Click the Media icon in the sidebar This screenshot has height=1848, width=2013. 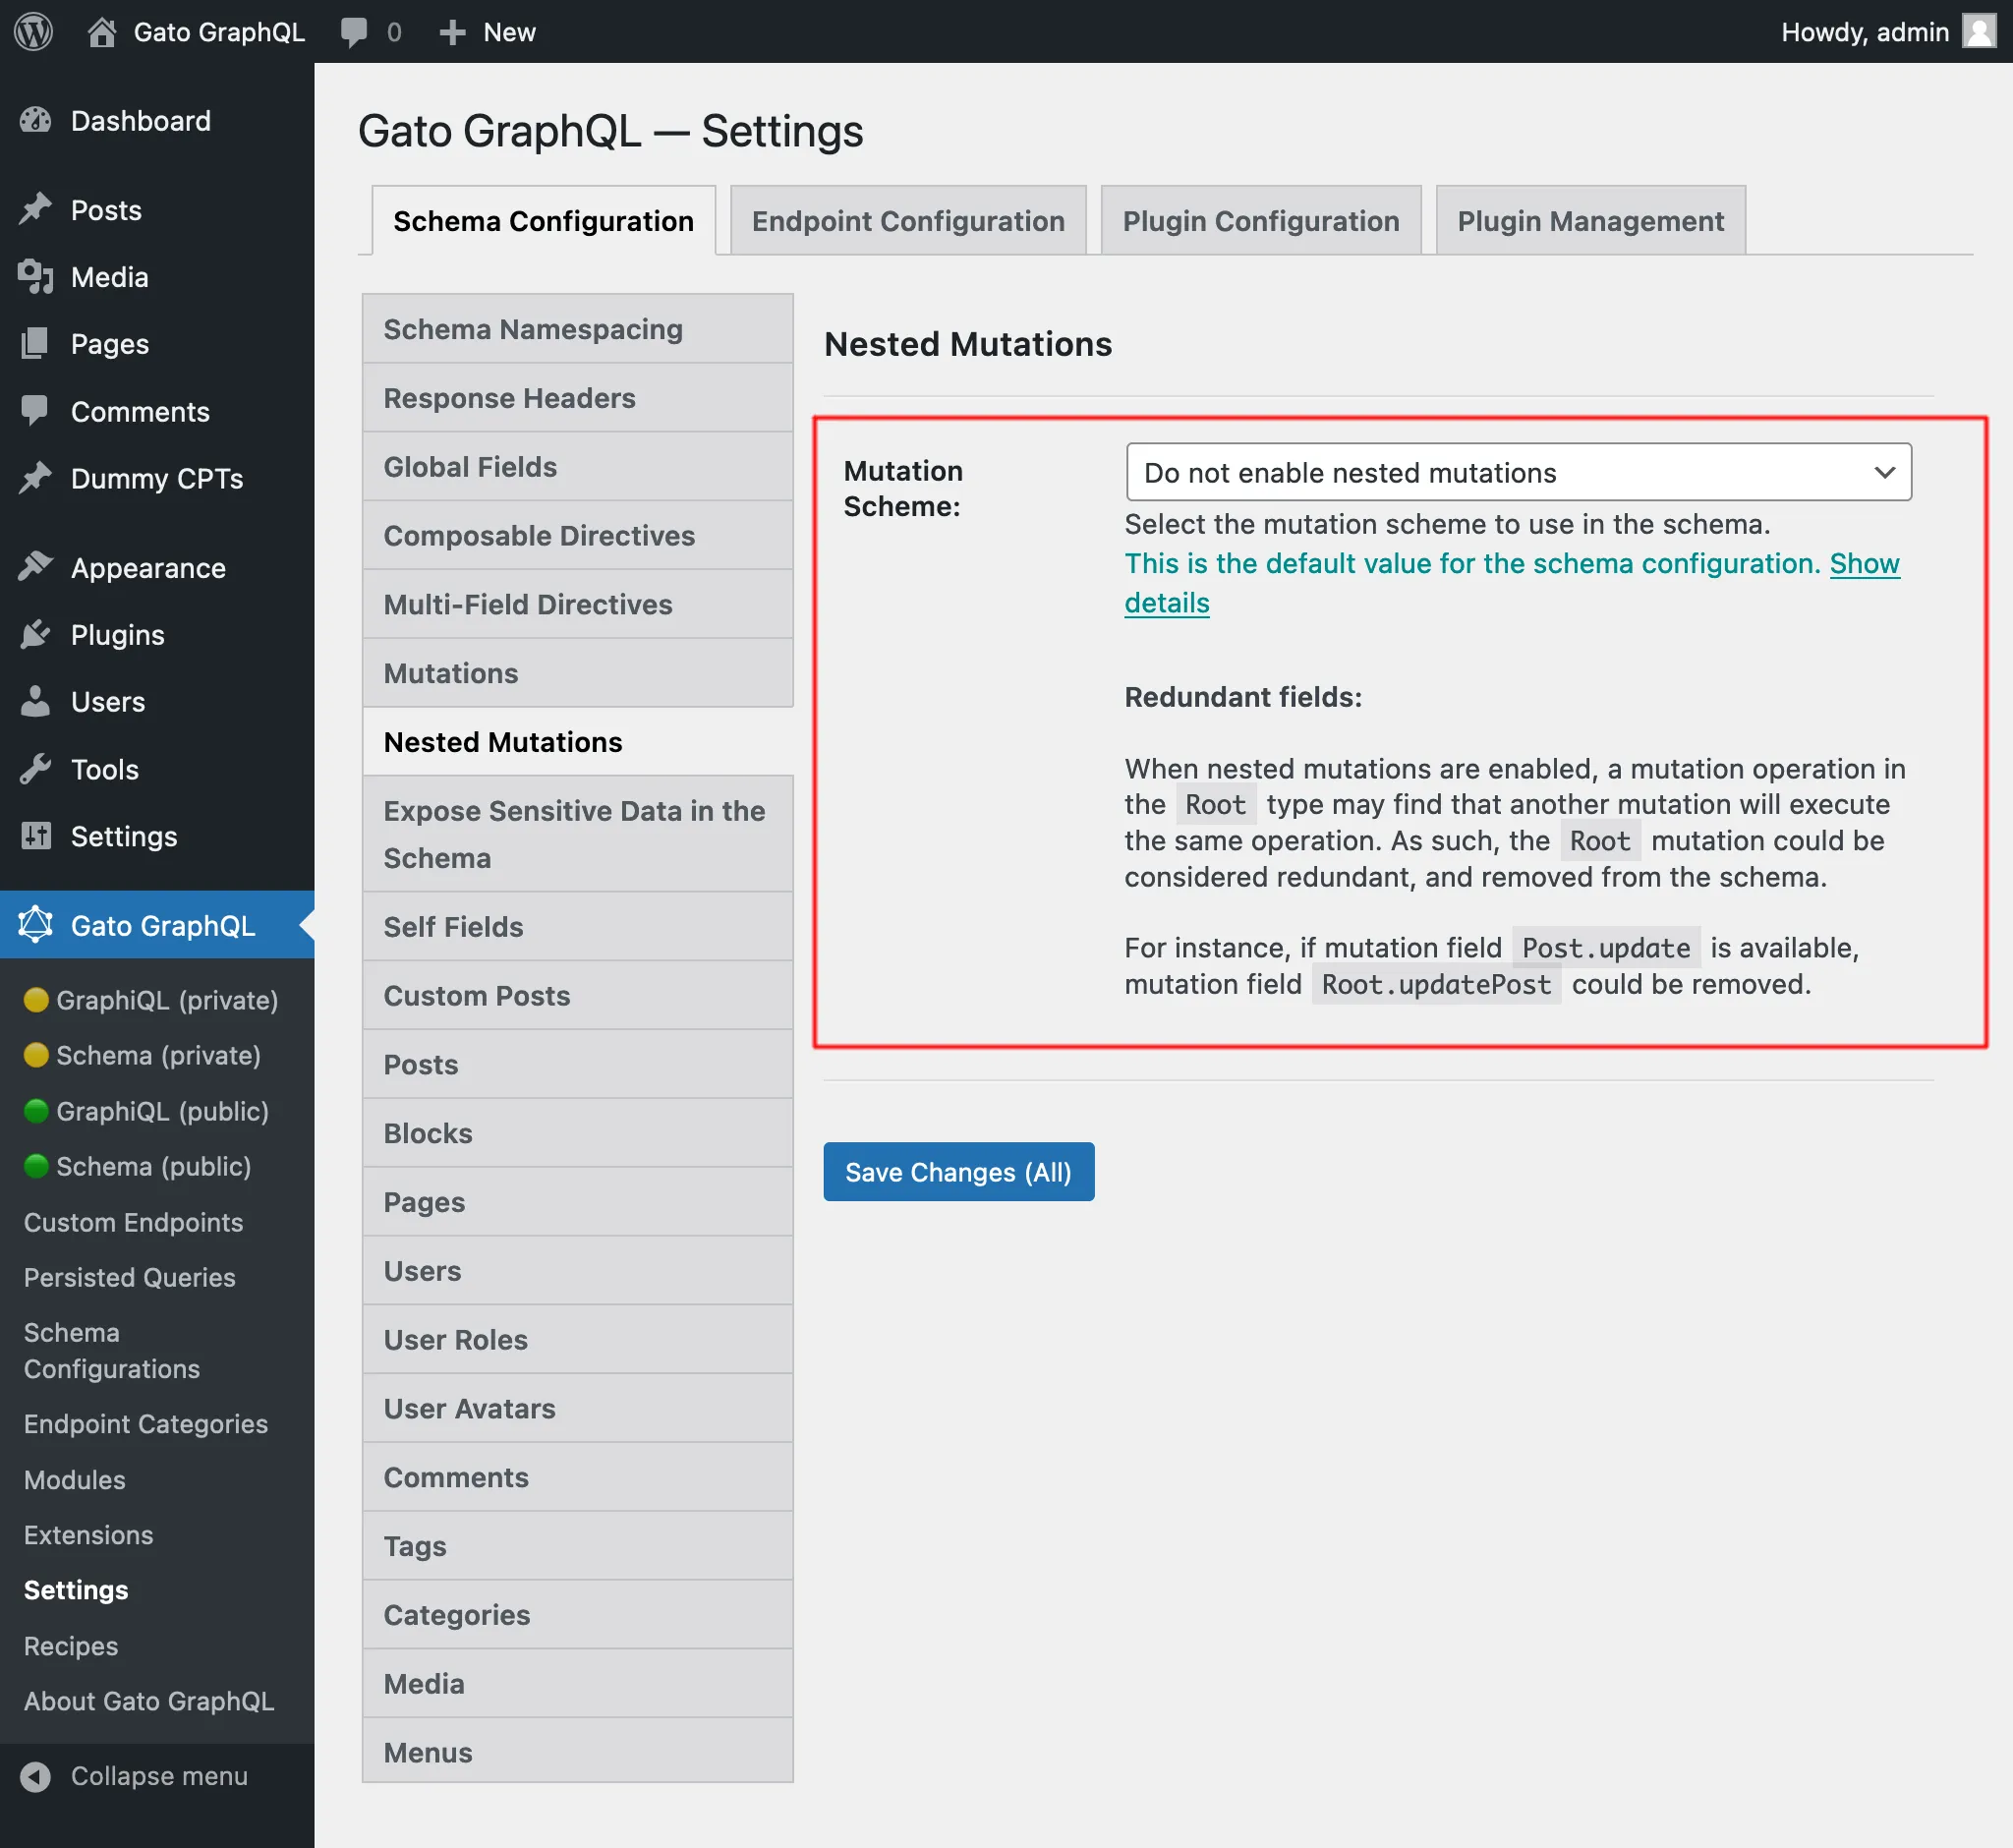[x=35, y=277]
